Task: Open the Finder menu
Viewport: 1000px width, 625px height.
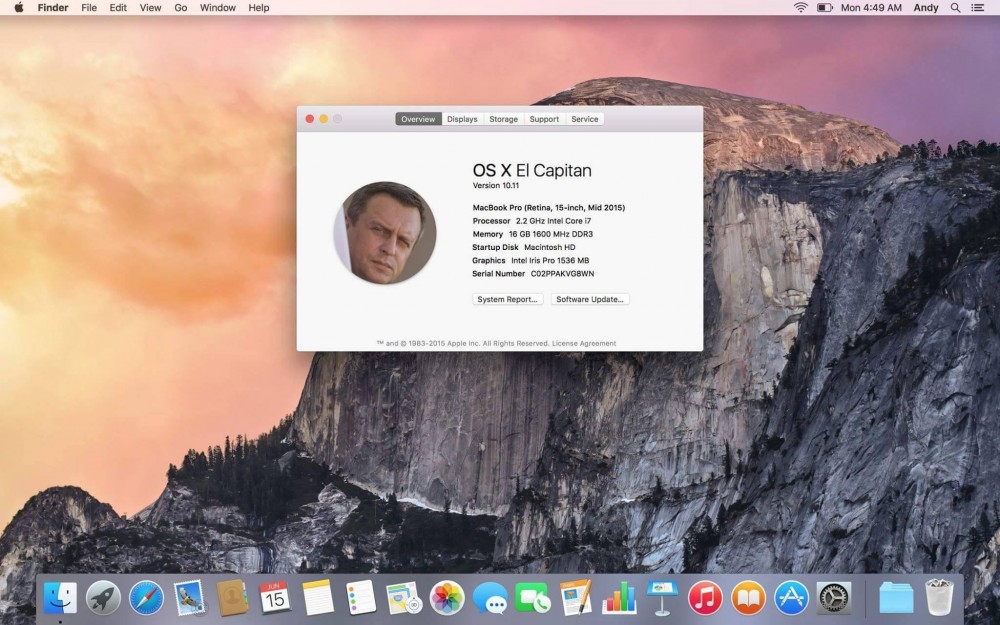Action: click(x=53, y=8)
